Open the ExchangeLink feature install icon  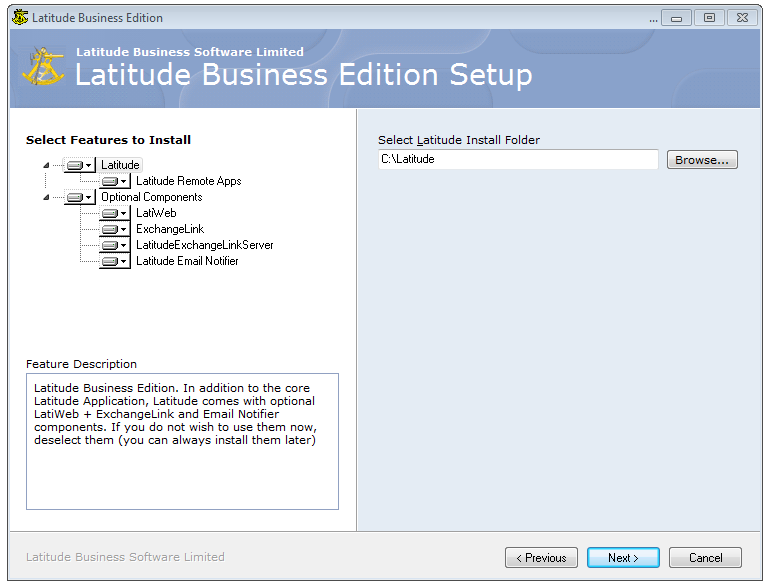coord(114,229)
